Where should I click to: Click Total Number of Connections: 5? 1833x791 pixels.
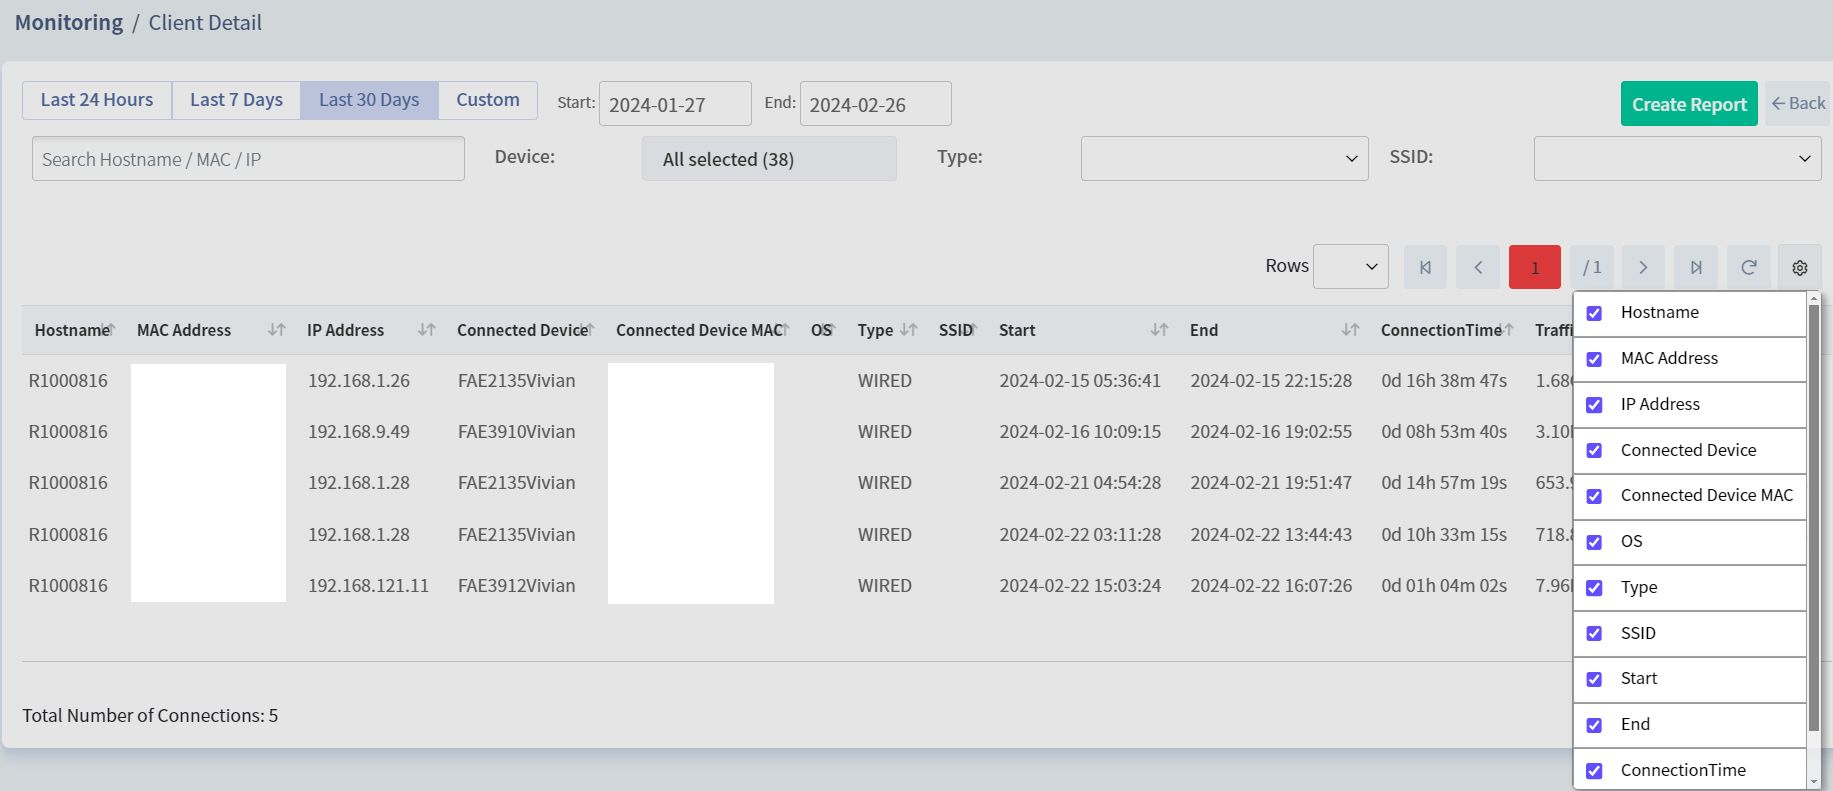[x=150, y=716]
